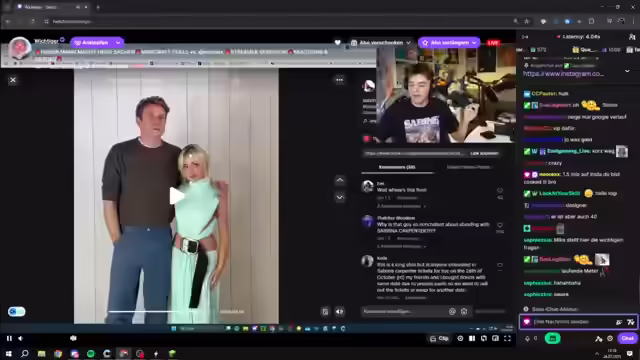
Task: Pause the Twitch stream player
Action: [x=9, y=338]
